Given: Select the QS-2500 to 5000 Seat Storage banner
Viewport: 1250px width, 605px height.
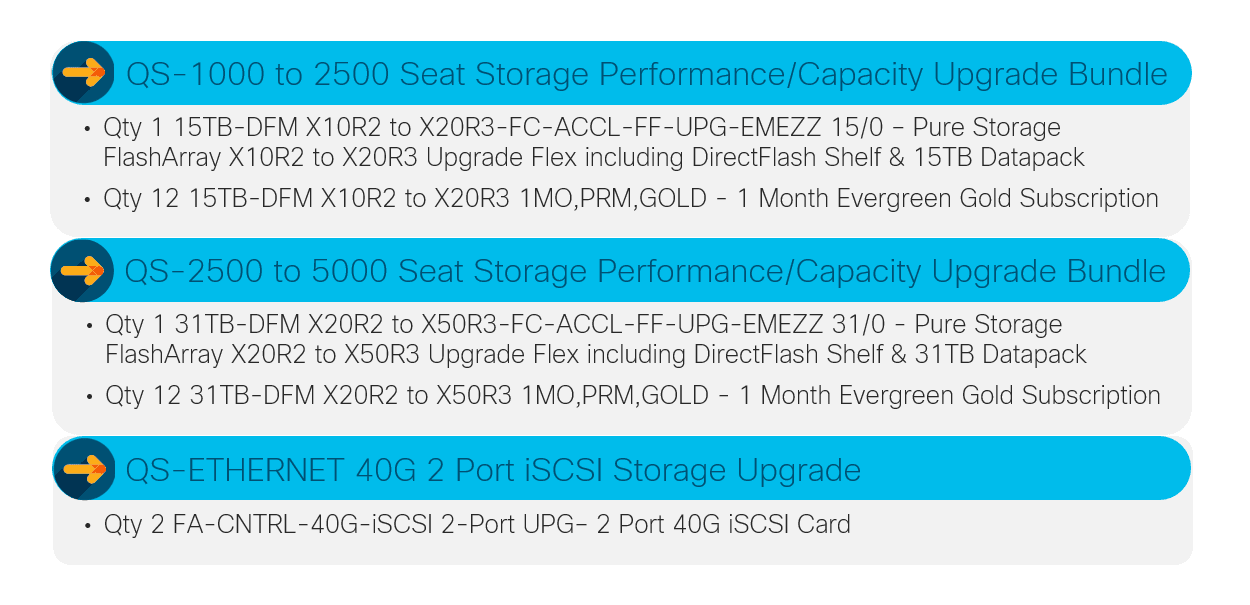Looking at the screenshot, I should coord(622,270).
